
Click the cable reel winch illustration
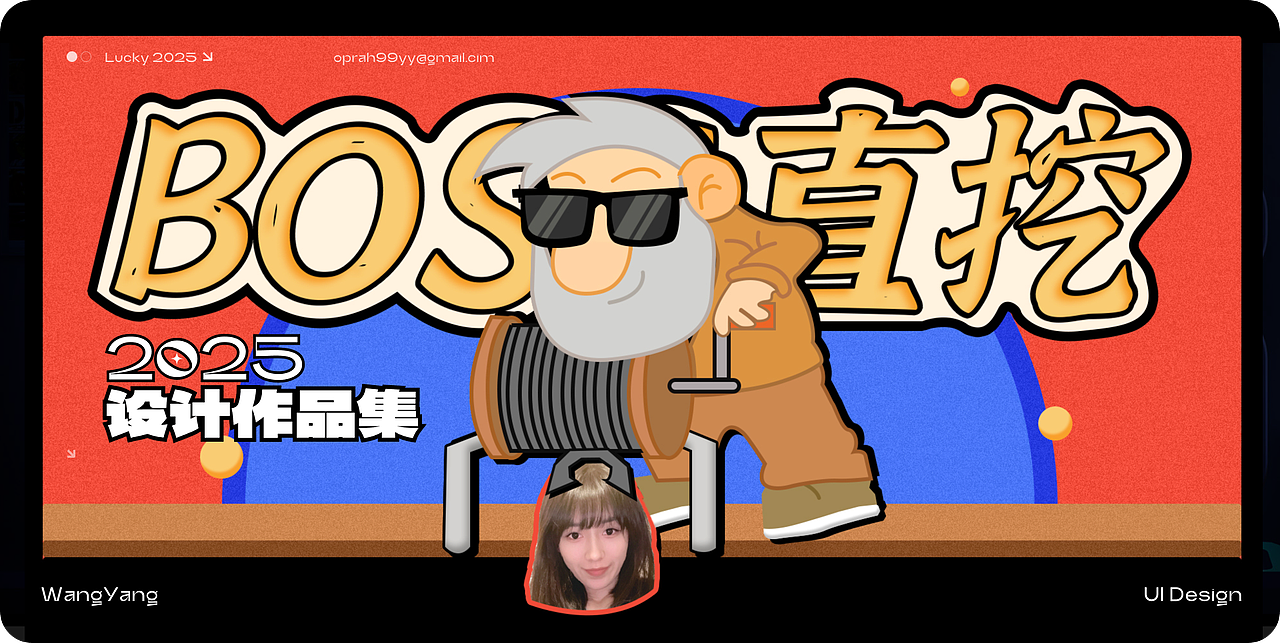tap(560, 400)
